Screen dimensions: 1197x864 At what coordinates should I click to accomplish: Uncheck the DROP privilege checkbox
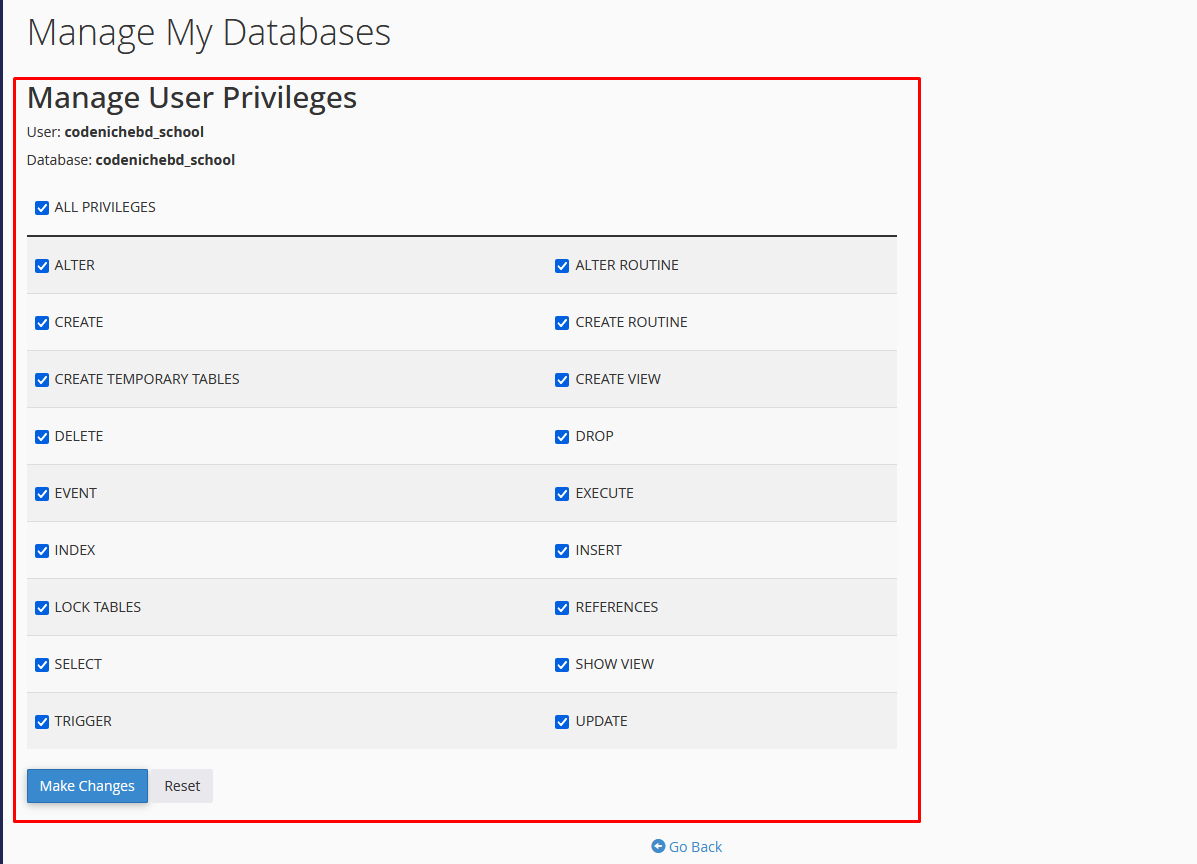pyautogui.click(x=562, y=437)
